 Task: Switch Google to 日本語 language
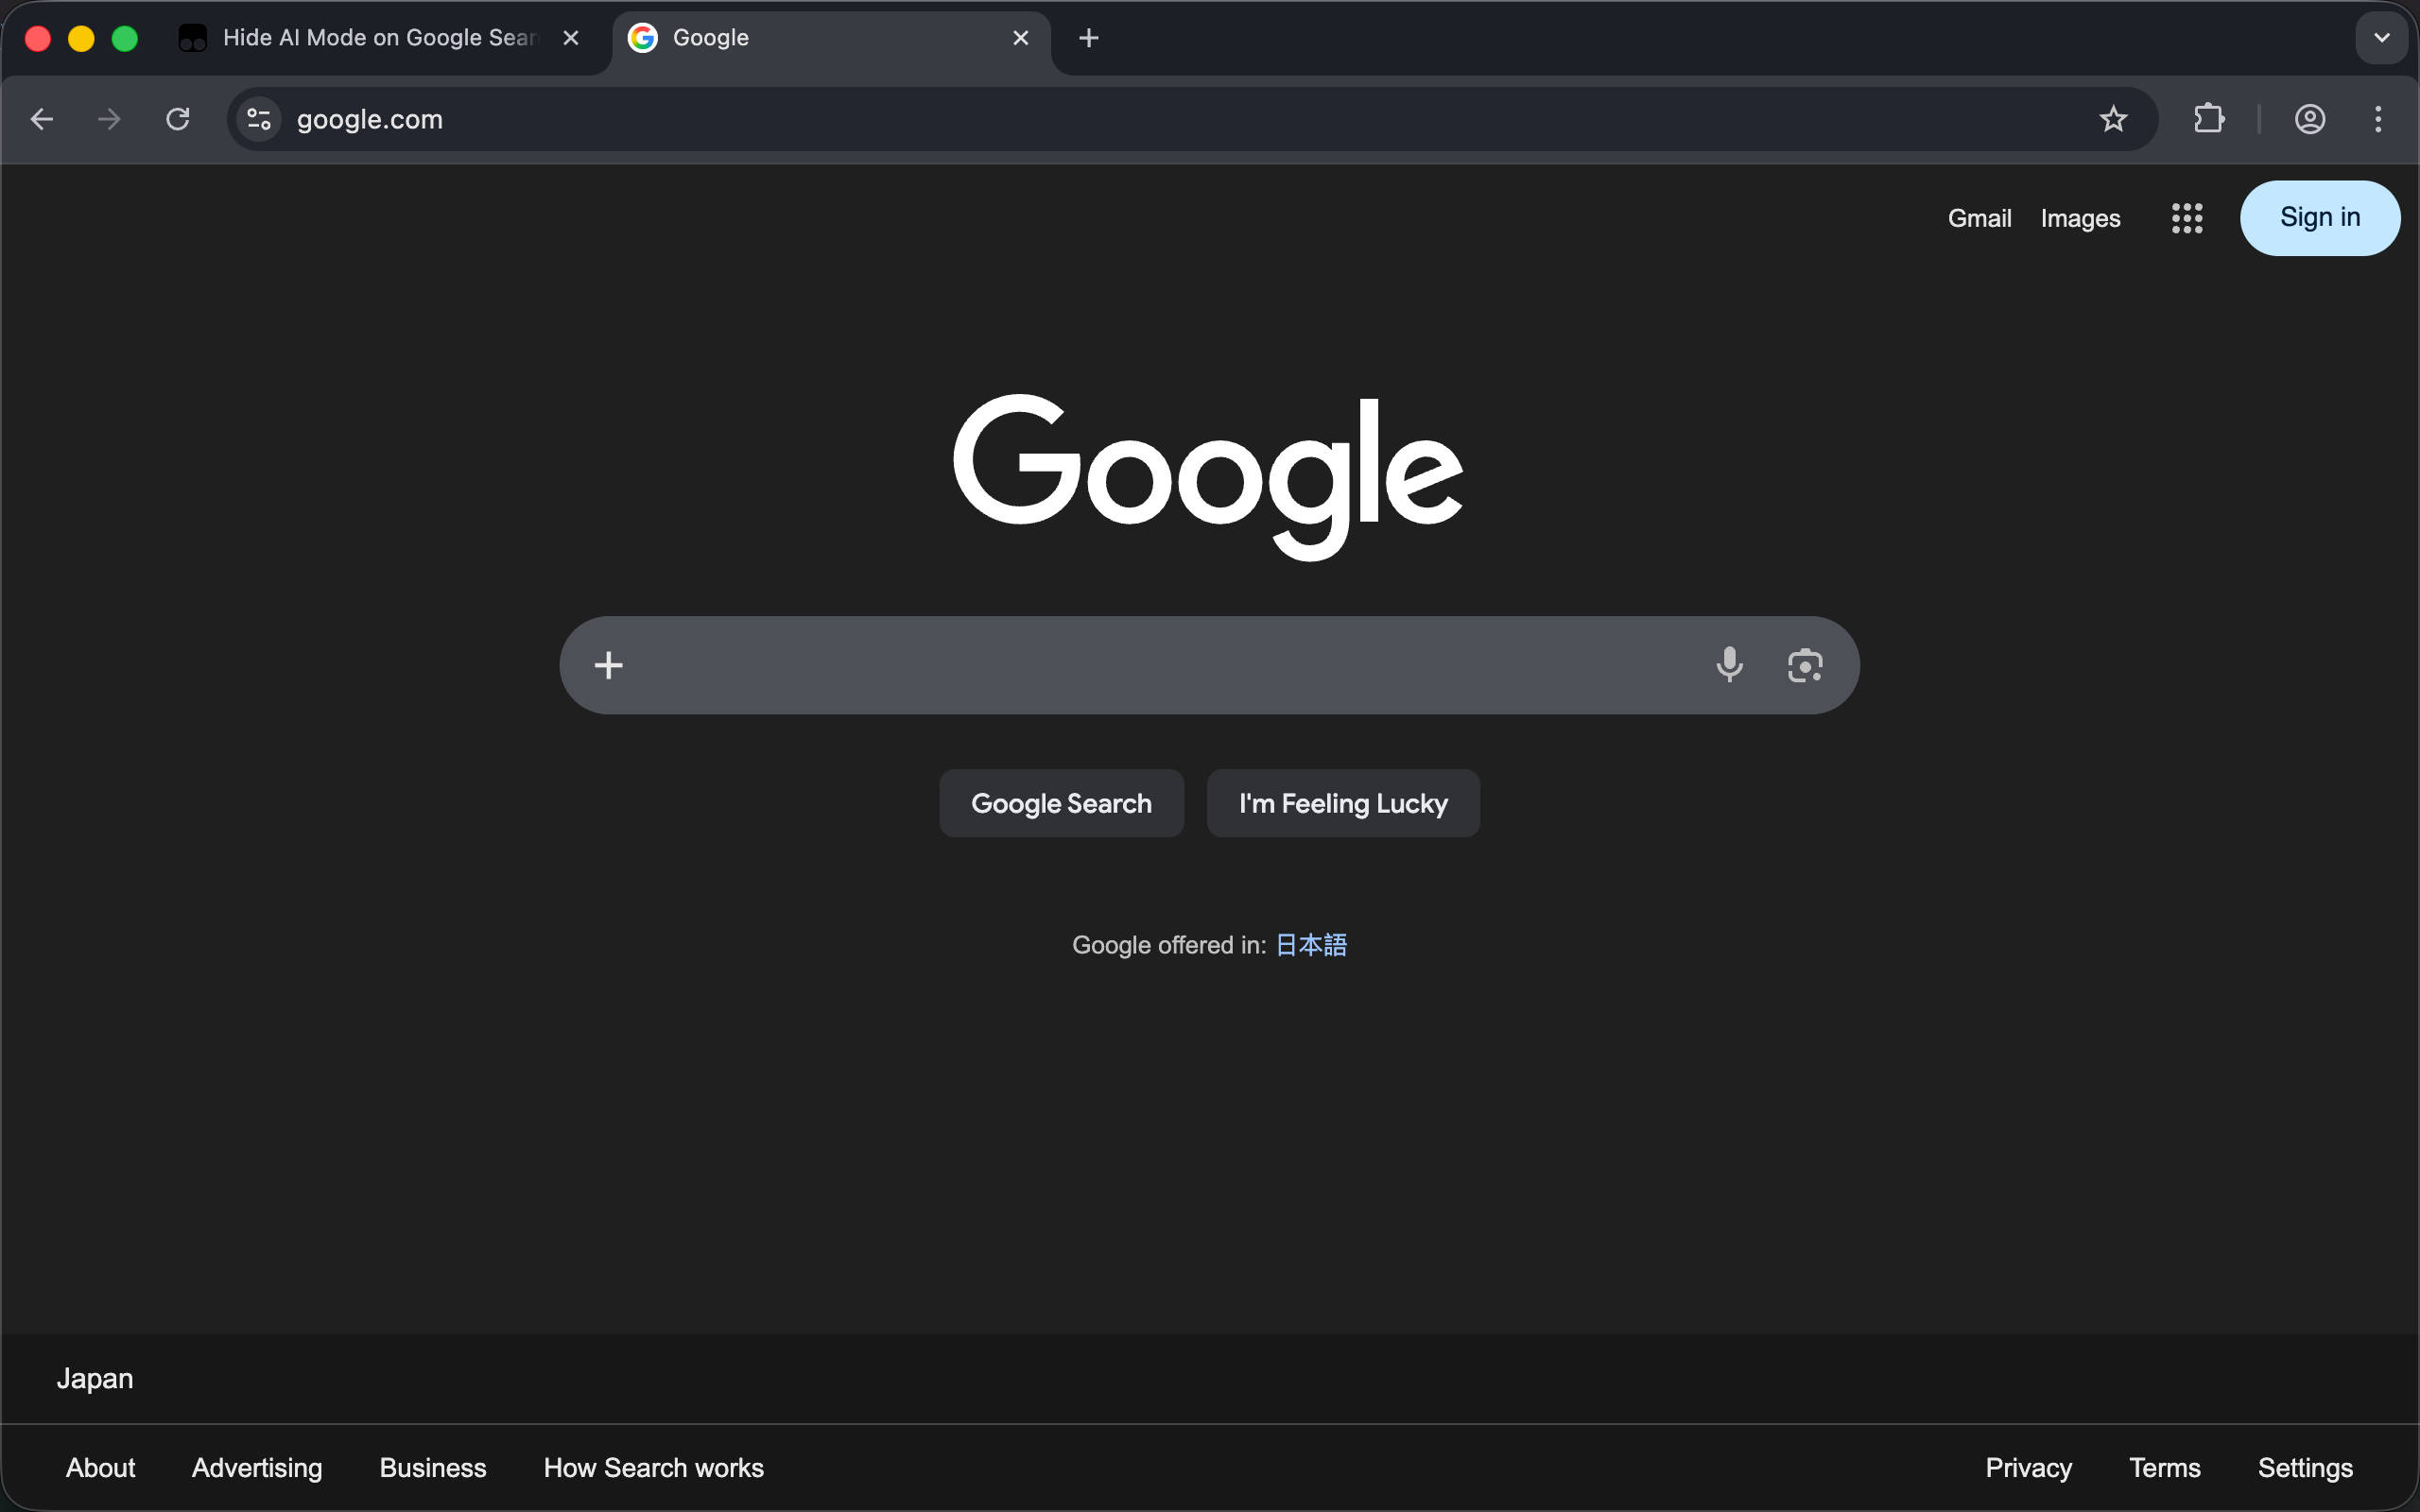pos(1311,945)
